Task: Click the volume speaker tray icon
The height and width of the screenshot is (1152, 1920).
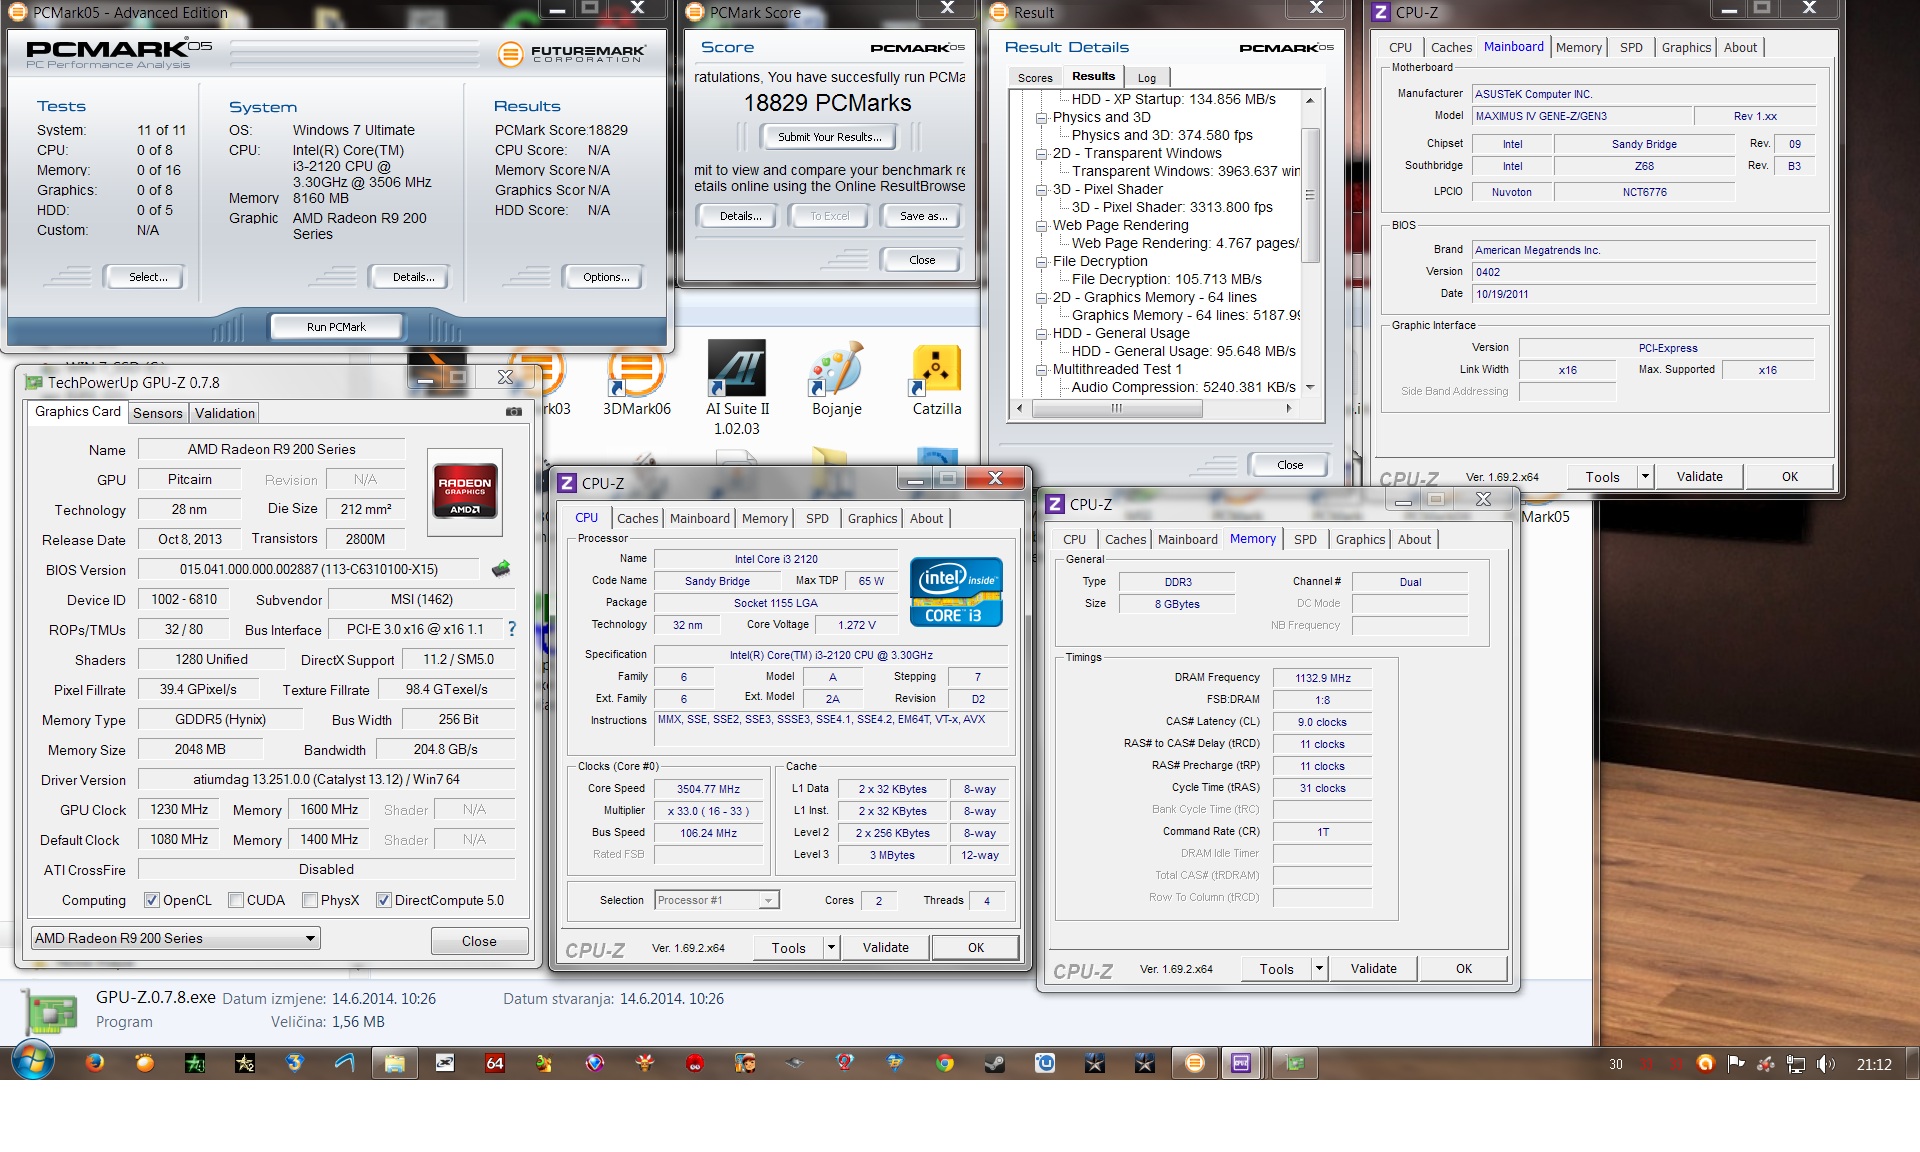Action: coord(1825,1064)
